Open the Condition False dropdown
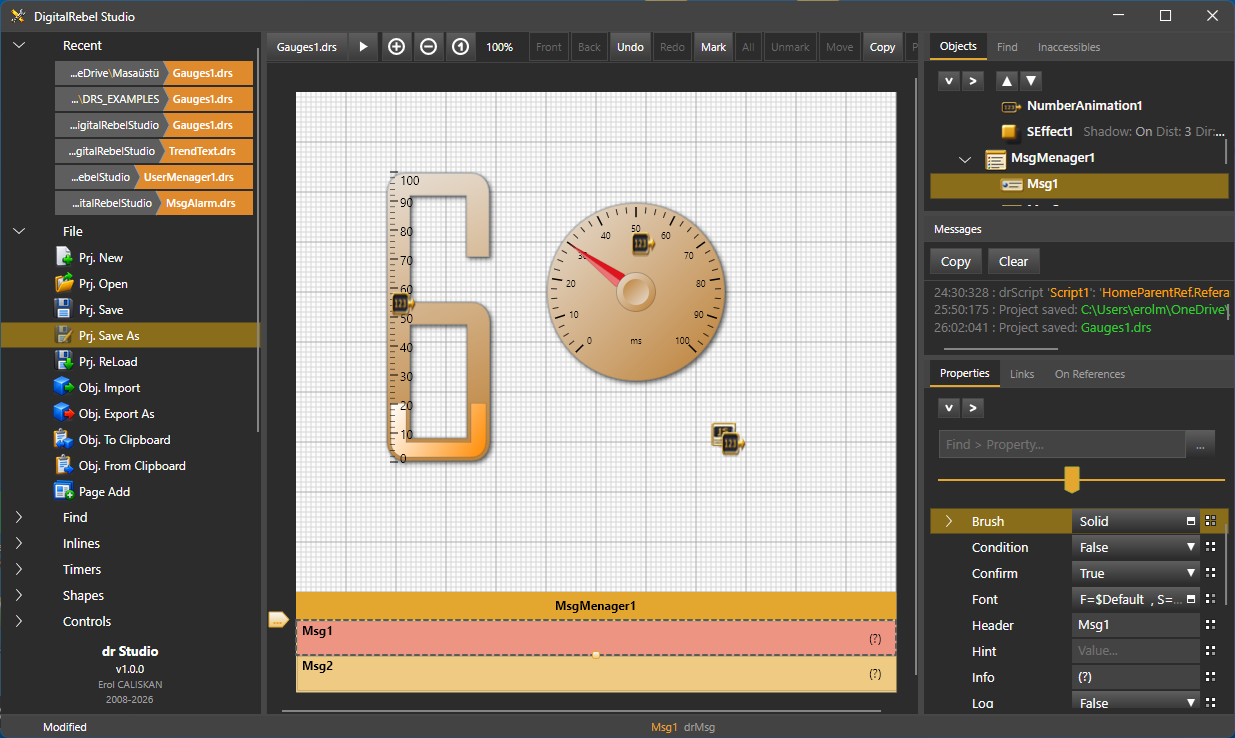Image resolution: width=1235 pixels, height=738 pixels. point(1136,547)
